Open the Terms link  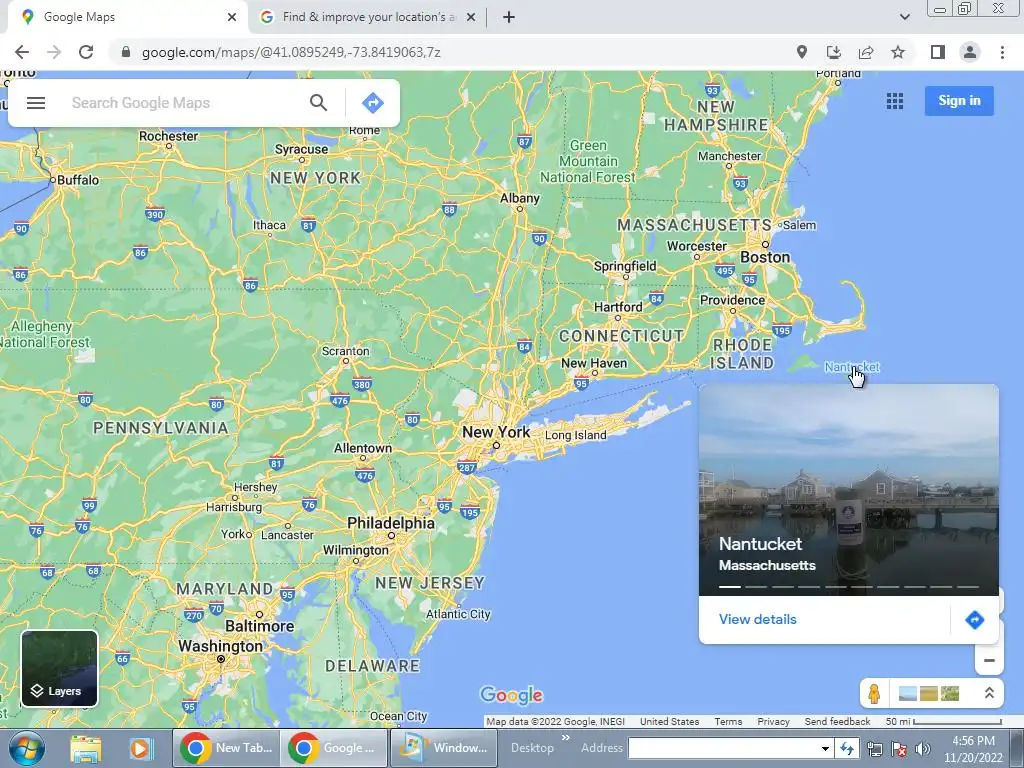point(728,722)
